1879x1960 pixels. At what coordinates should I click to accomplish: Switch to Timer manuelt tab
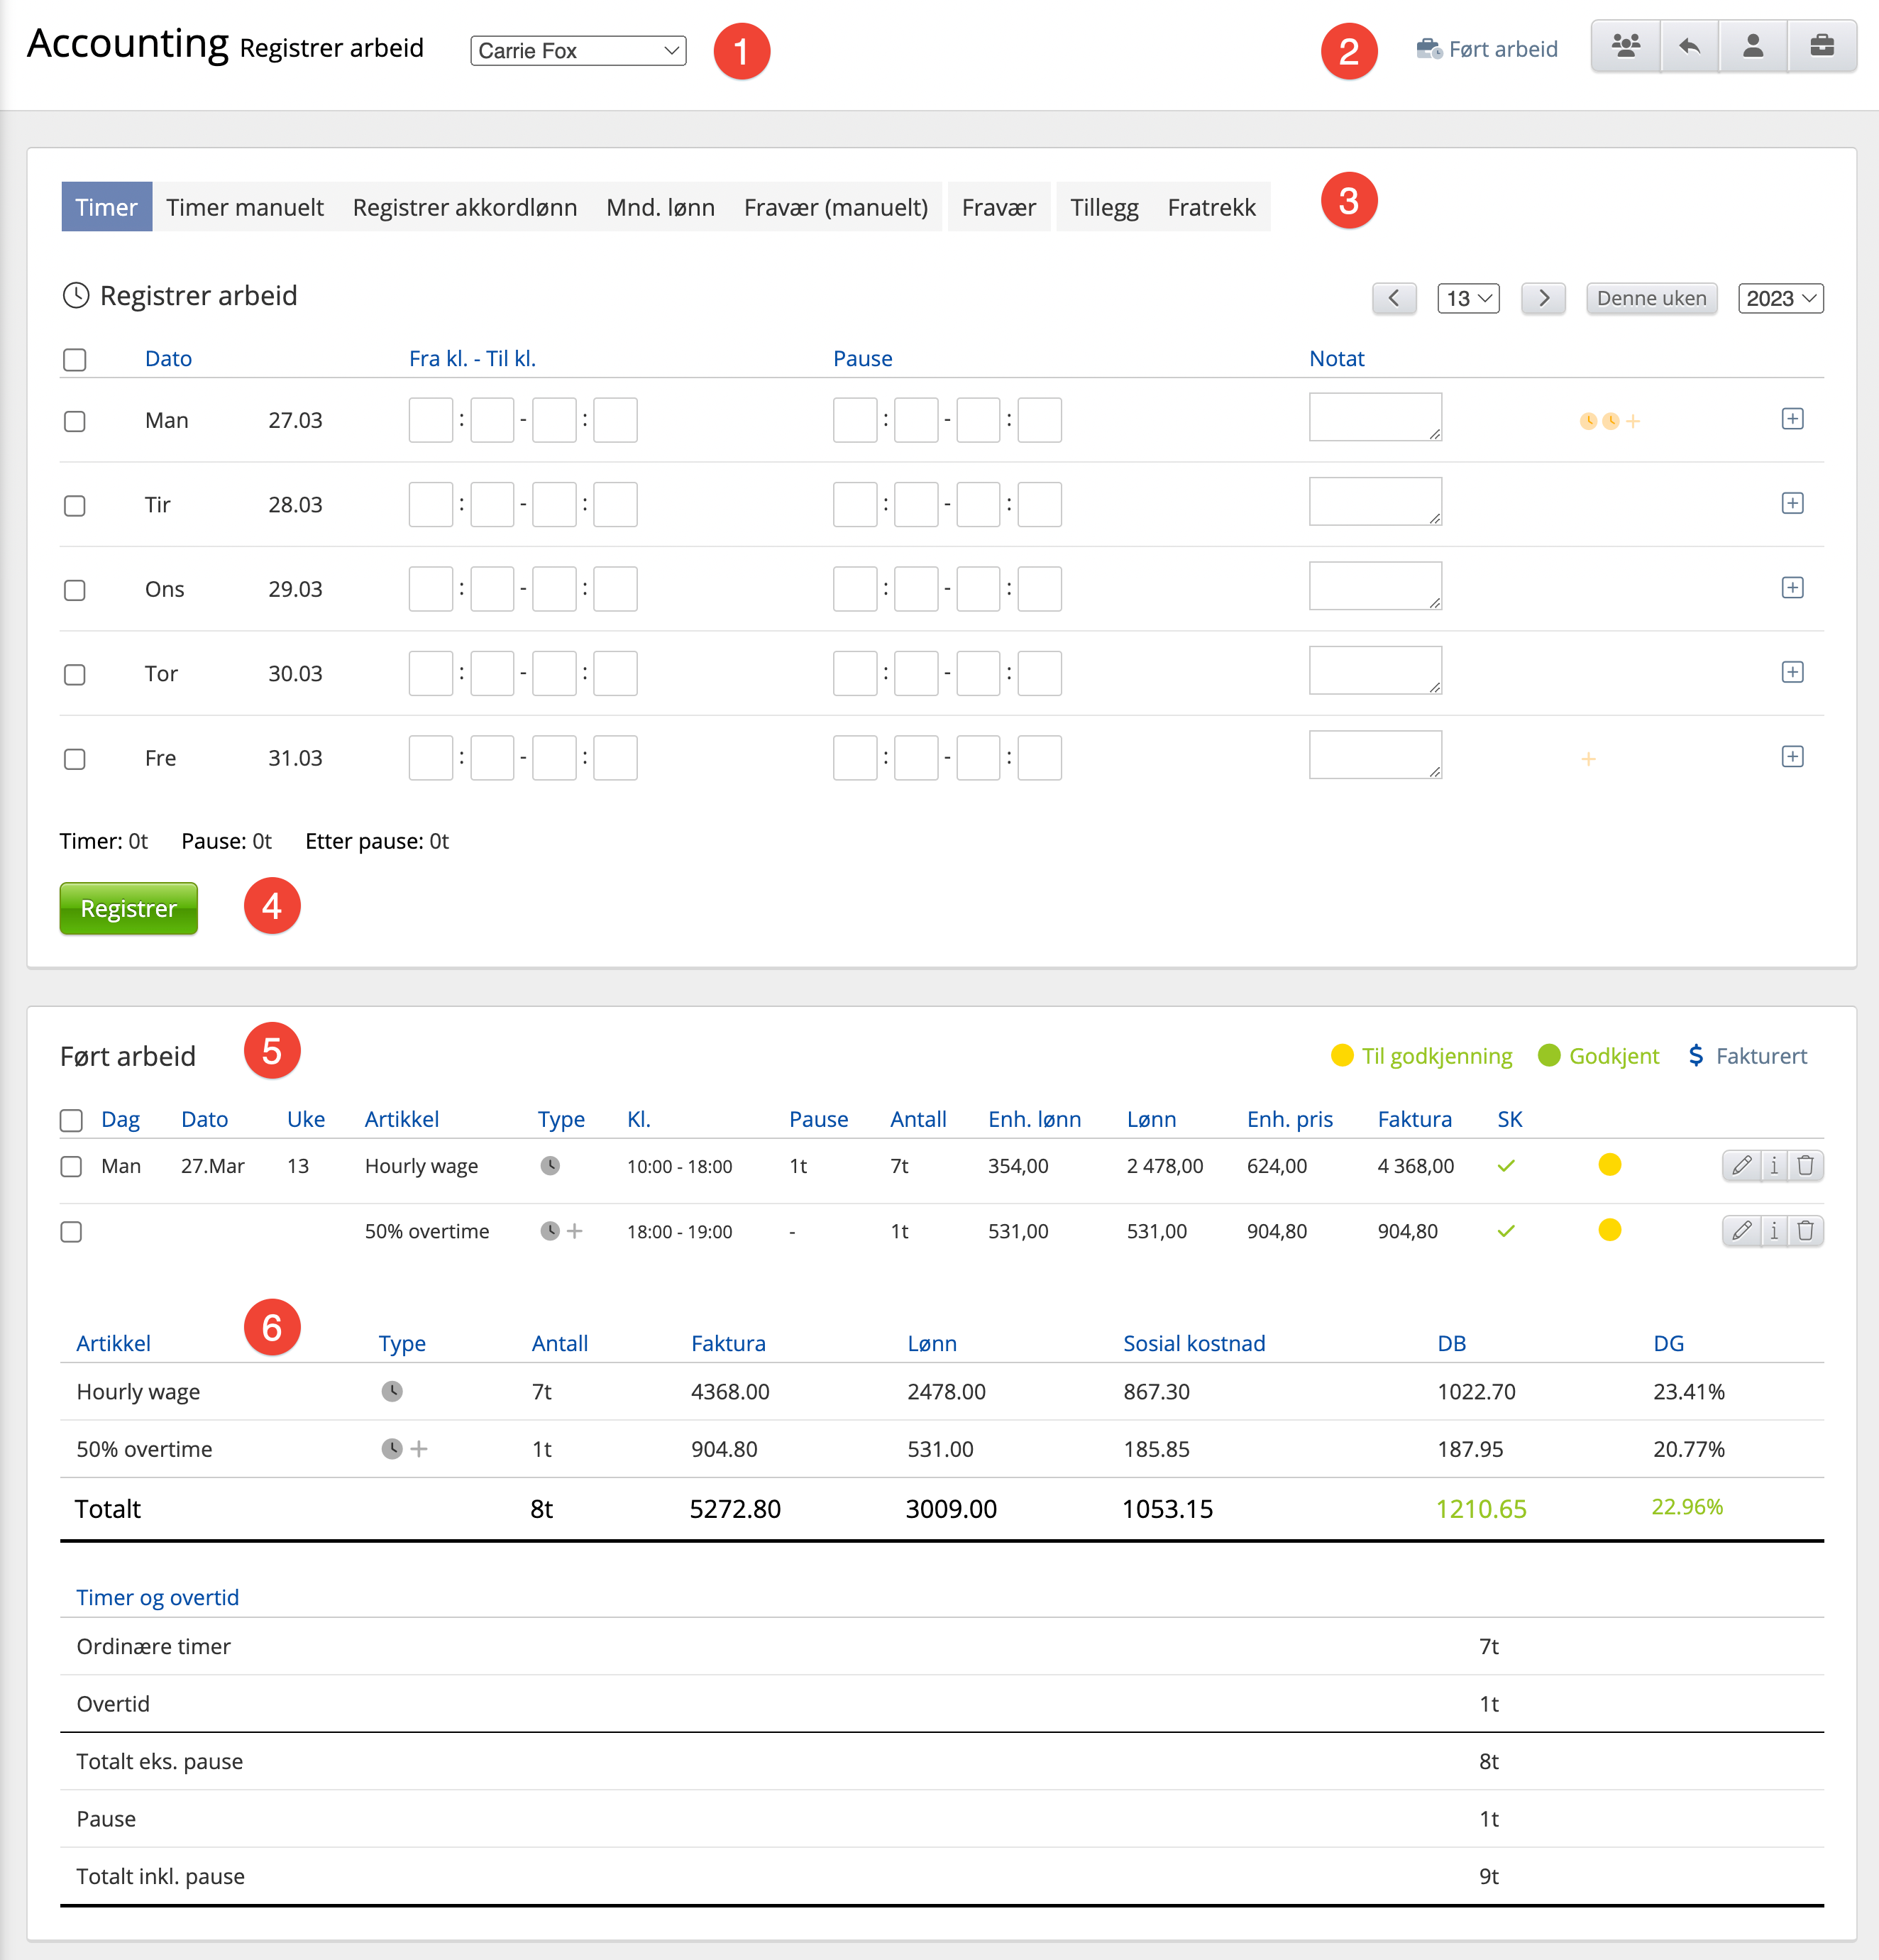[244, 207]
